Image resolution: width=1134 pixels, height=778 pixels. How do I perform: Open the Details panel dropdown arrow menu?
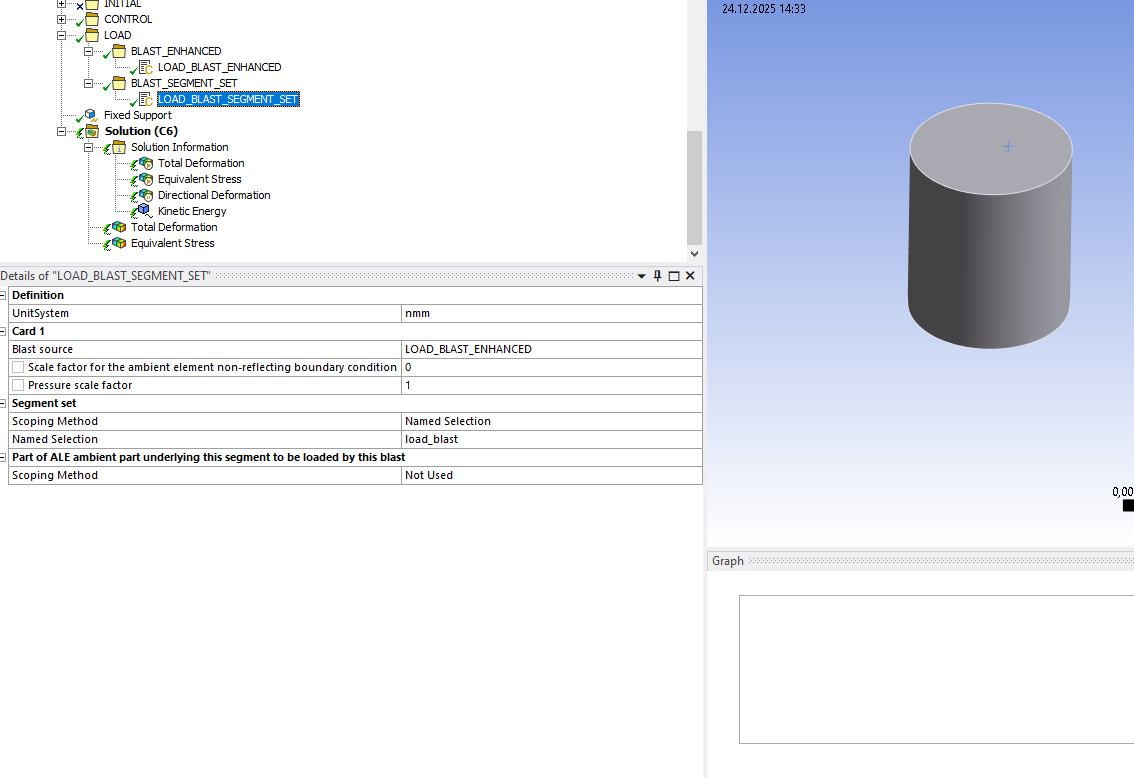point(641,276)
